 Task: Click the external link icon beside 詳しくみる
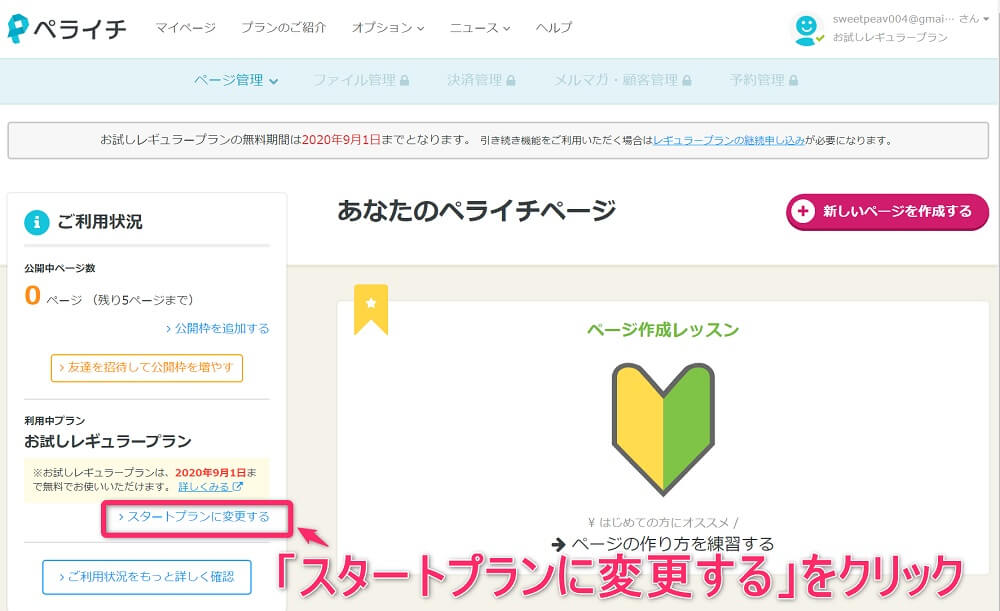[237, 487]
